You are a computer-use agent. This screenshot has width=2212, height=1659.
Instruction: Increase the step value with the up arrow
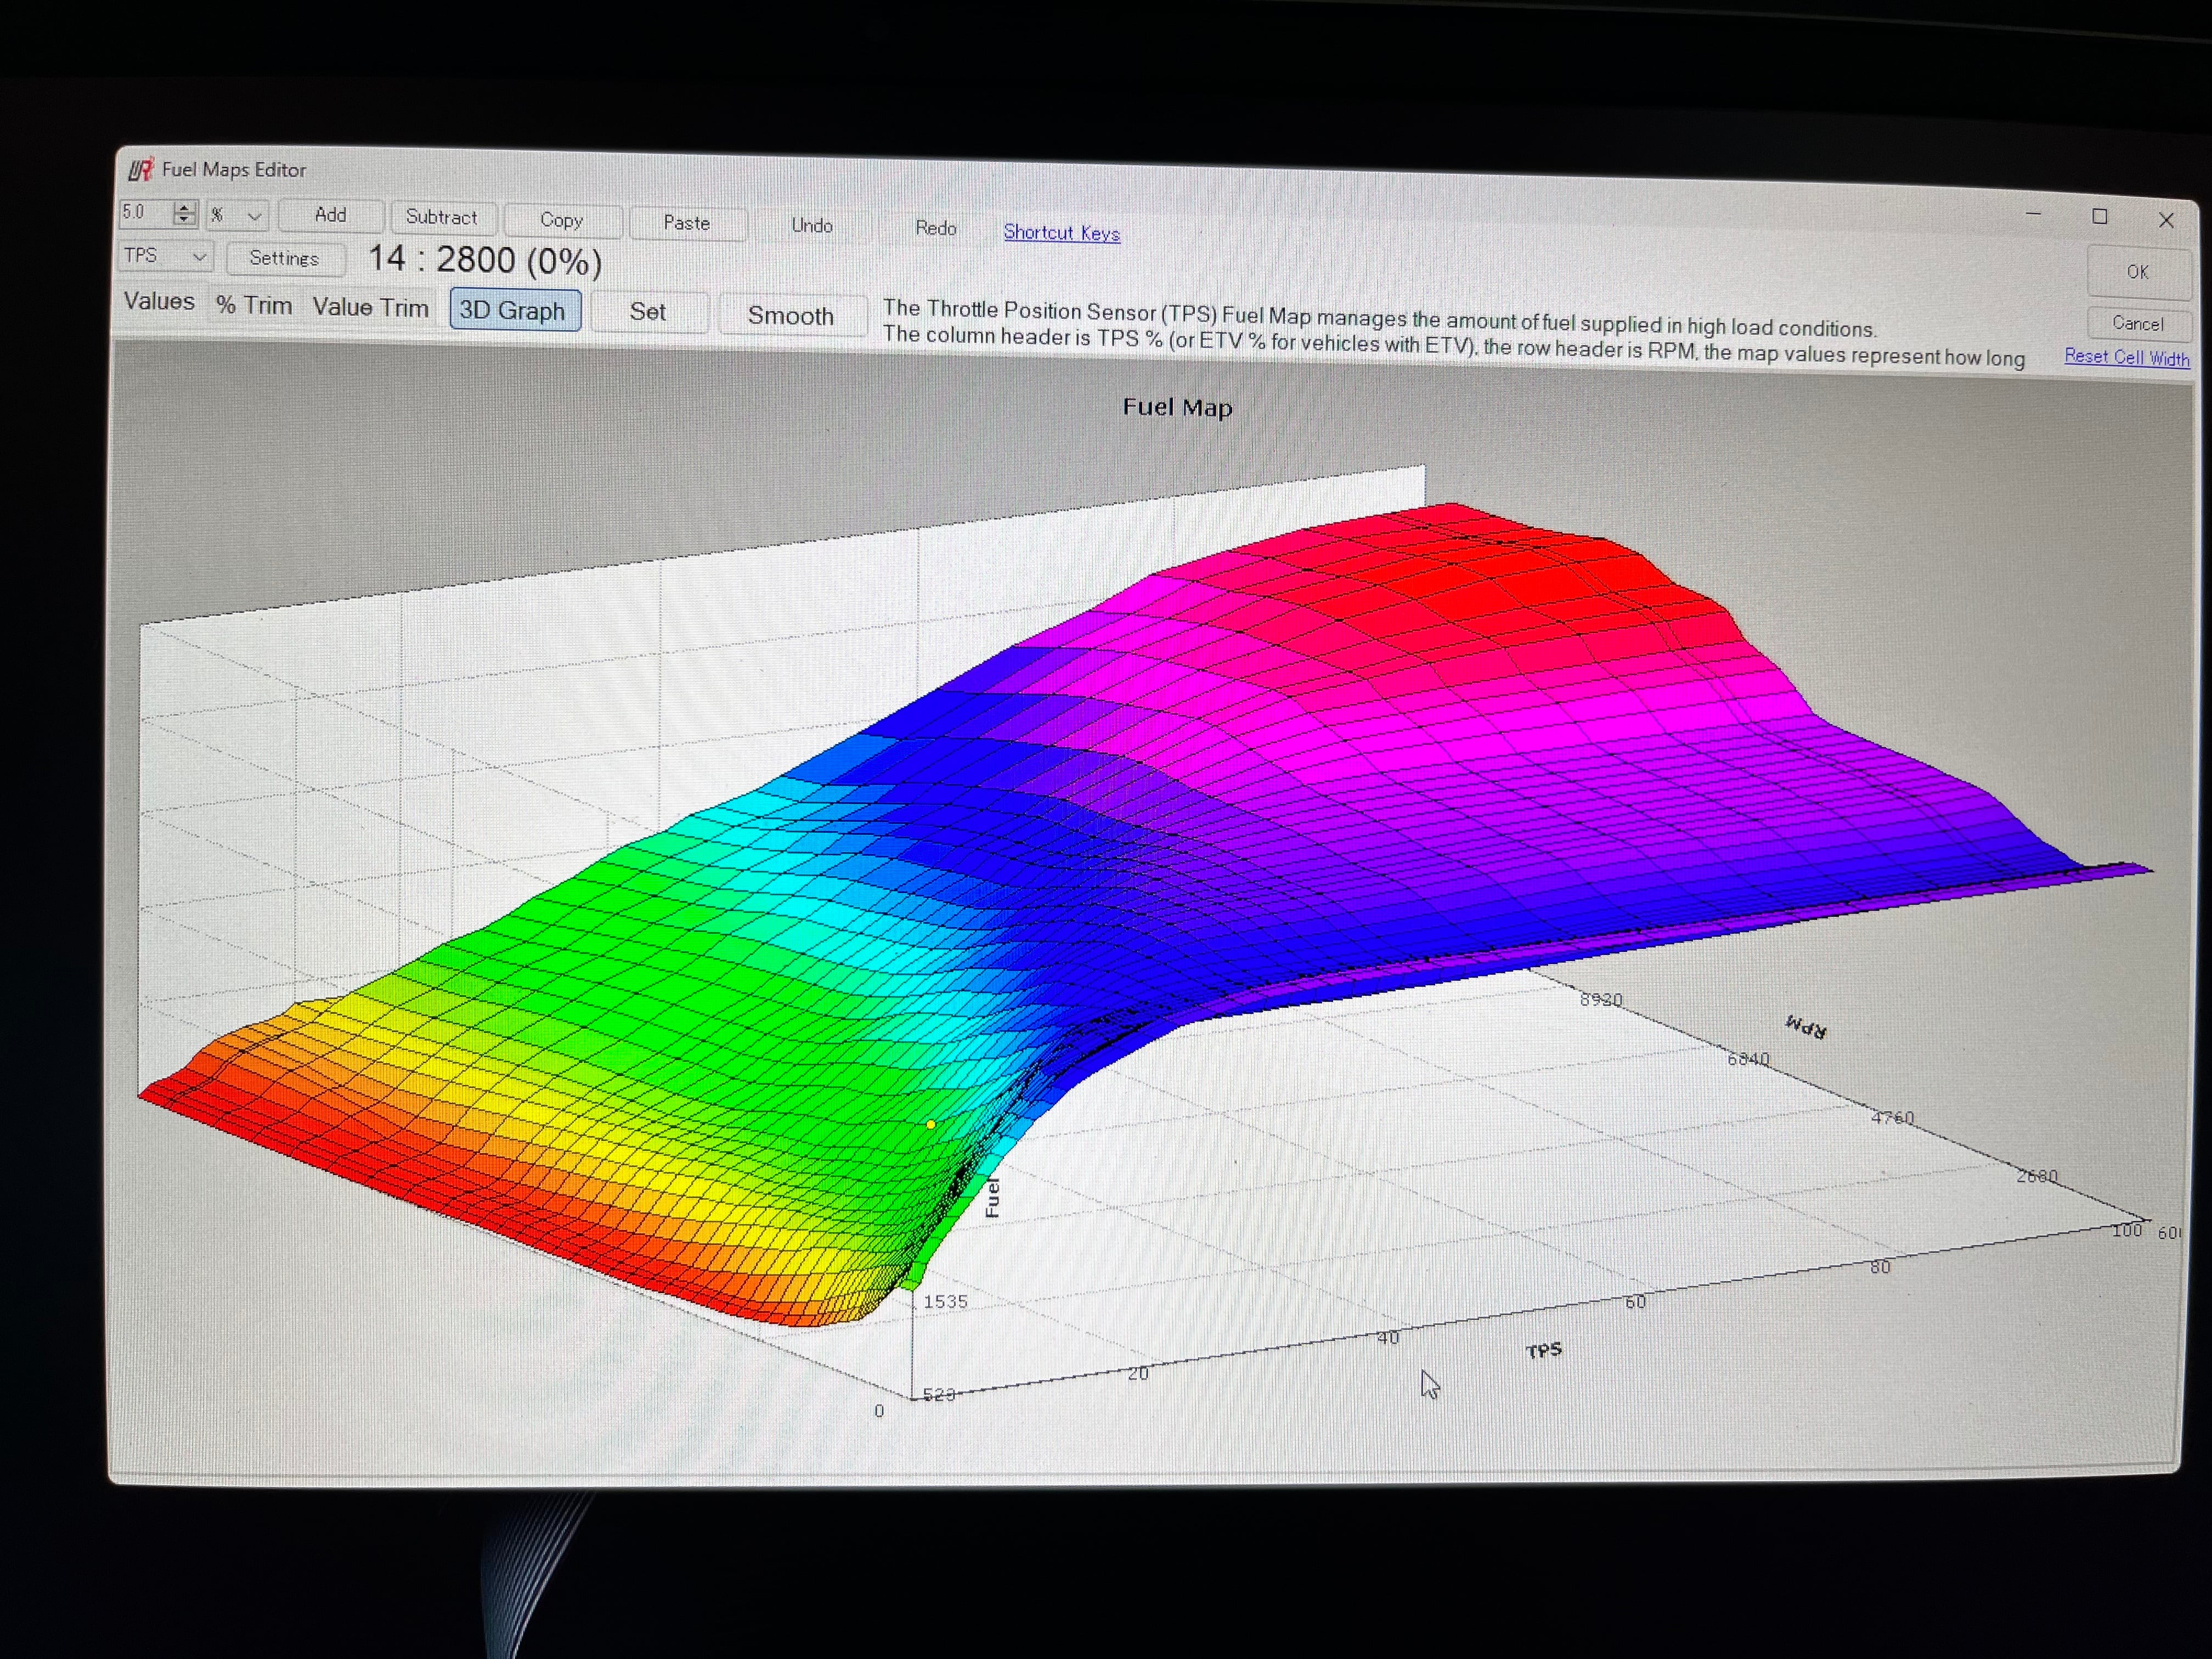(184, 207)
